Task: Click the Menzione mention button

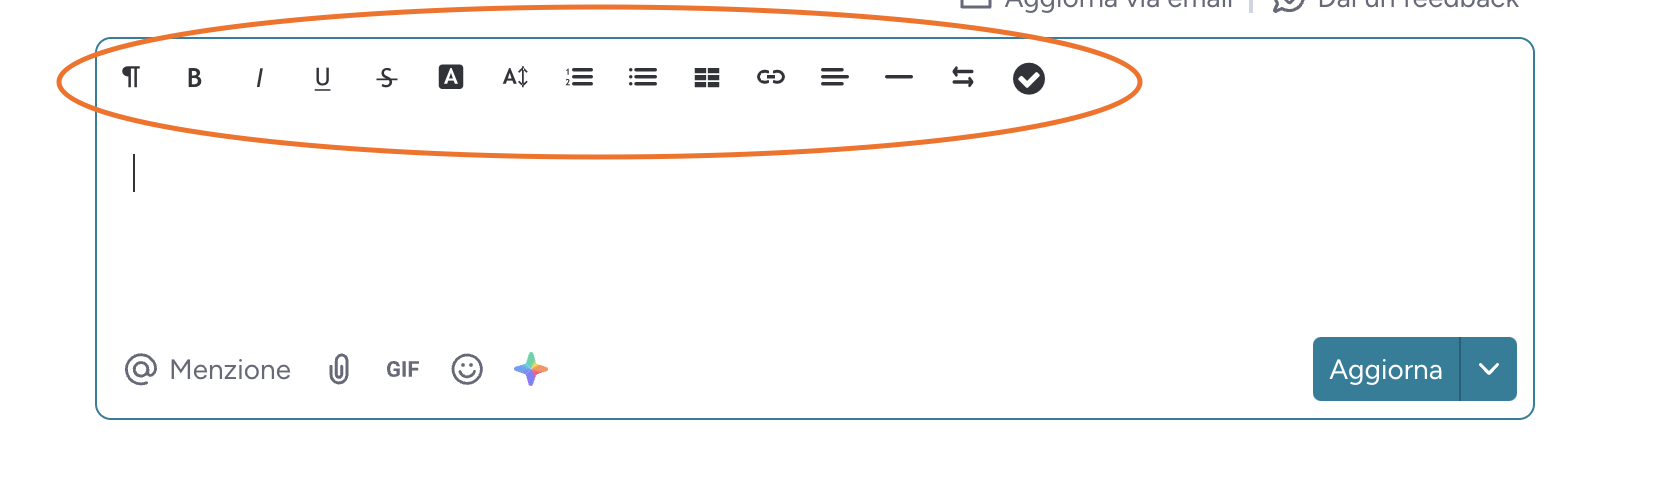Action: pos(208,369)
